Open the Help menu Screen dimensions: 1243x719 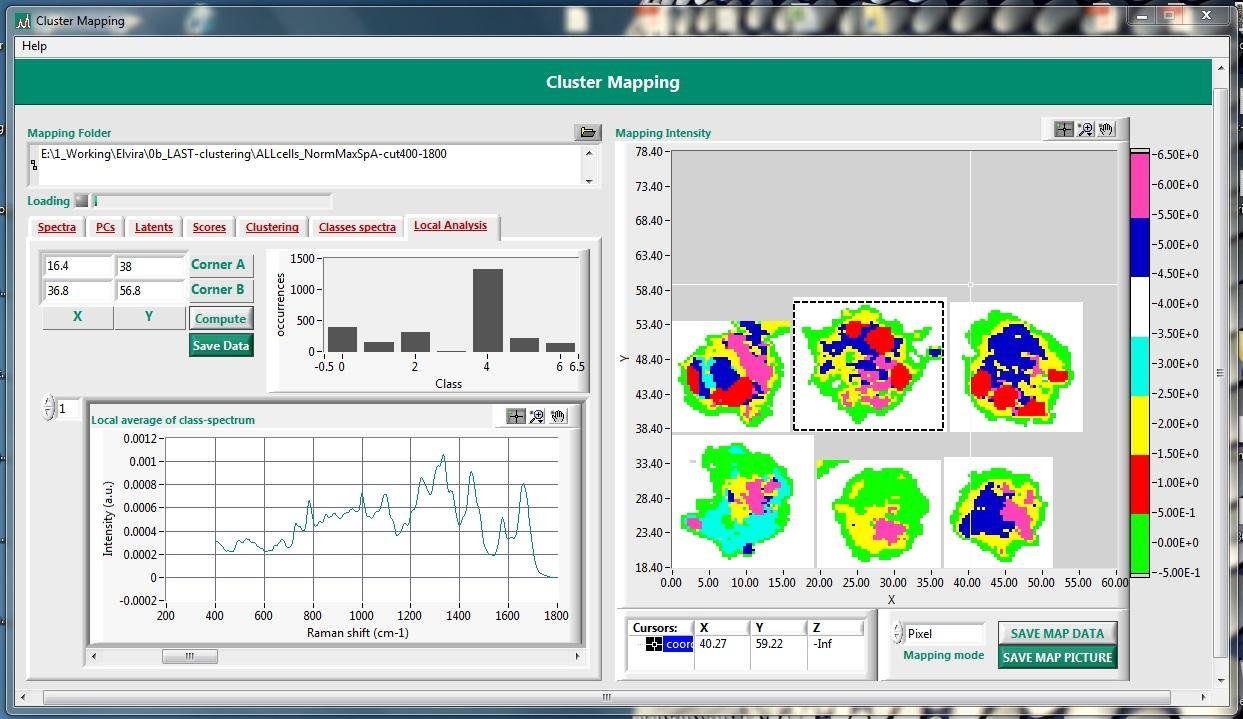tap(33, 46)
